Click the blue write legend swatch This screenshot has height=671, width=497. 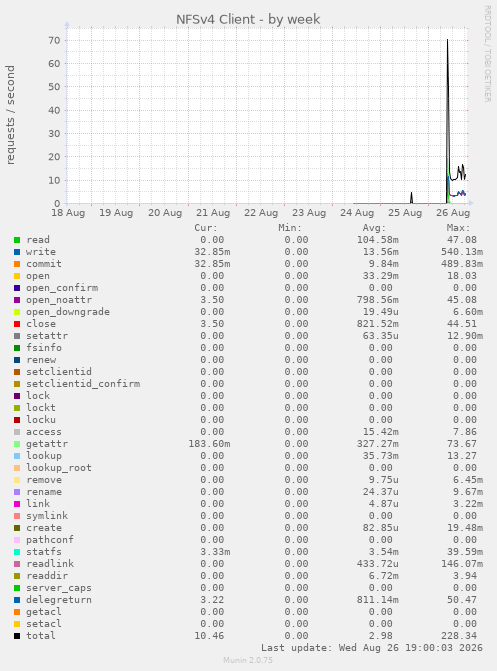point(17,252)
